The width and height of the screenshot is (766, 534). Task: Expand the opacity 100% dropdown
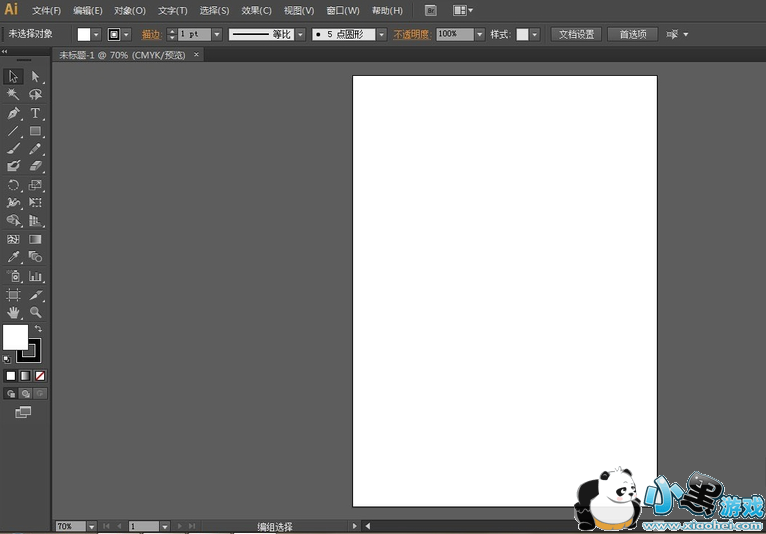pos(480,34)
